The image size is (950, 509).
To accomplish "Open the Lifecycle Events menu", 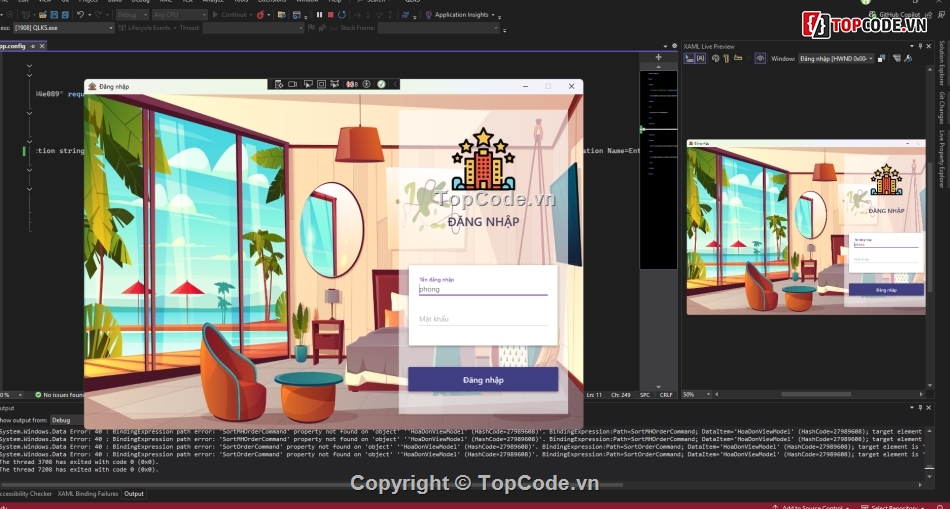I will tap(148, 28).
